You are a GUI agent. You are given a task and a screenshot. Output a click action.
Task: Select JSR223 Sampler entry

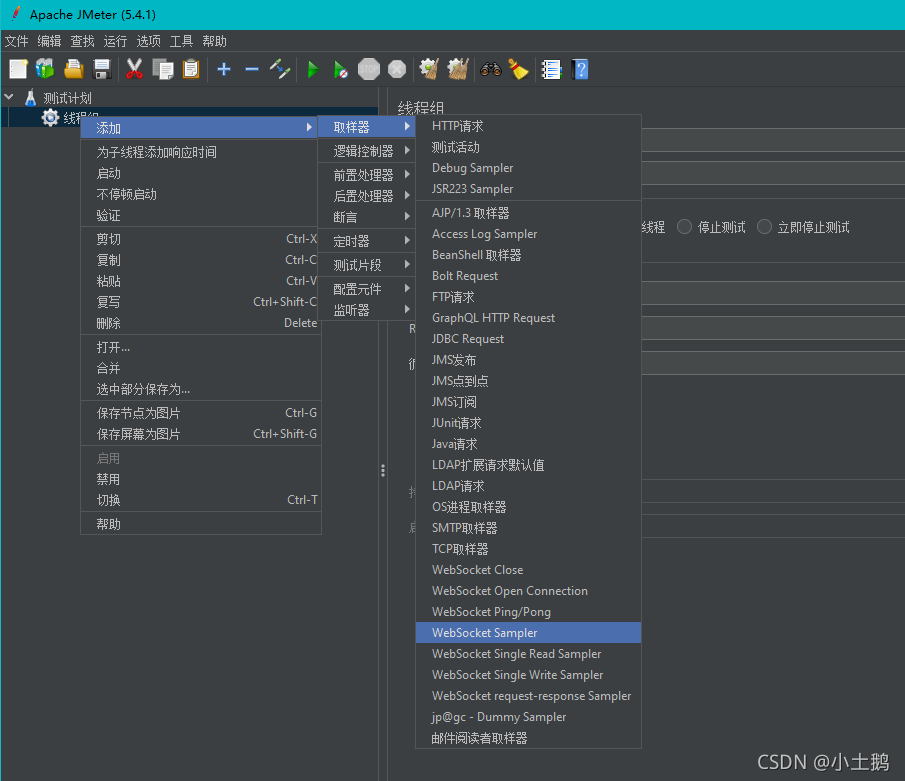(x=528, y=188)
